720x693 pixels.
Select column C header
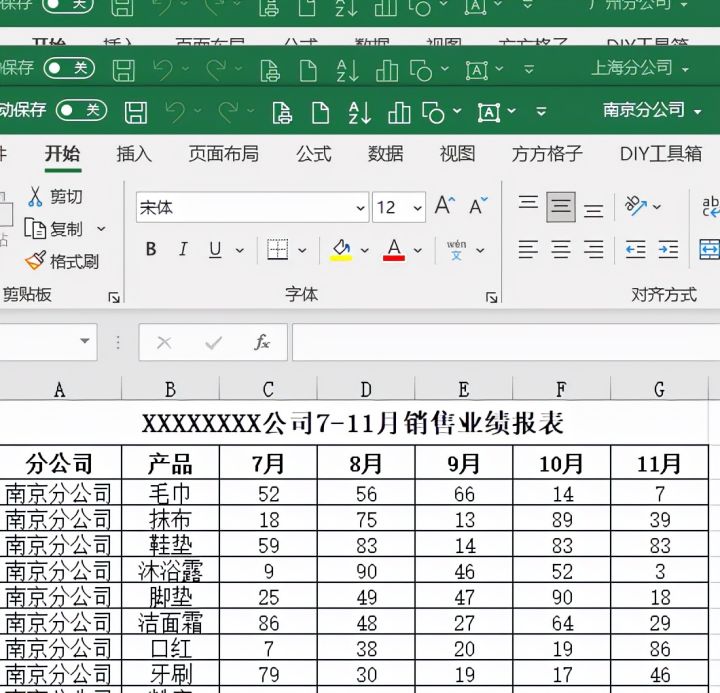coord(268,389)
